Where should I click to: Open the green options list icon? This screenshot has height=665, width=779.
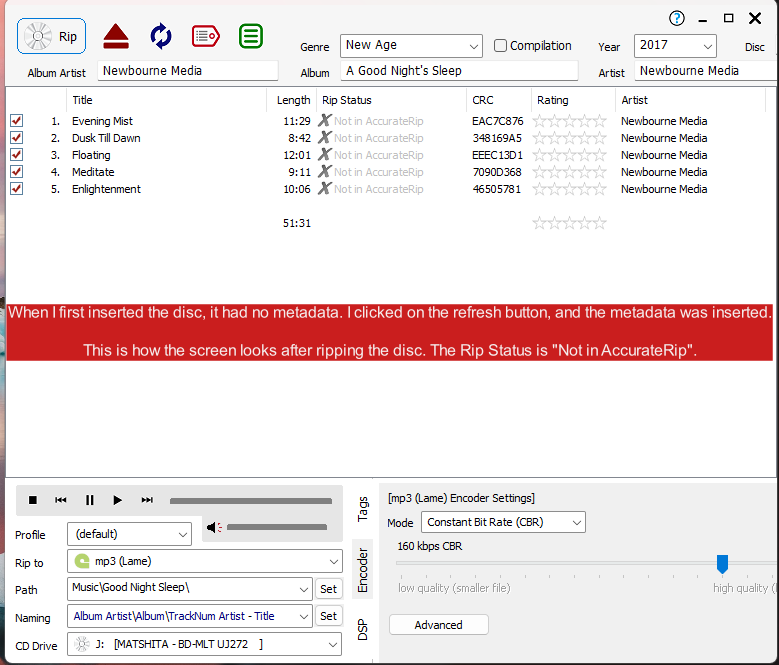[251, 37]
